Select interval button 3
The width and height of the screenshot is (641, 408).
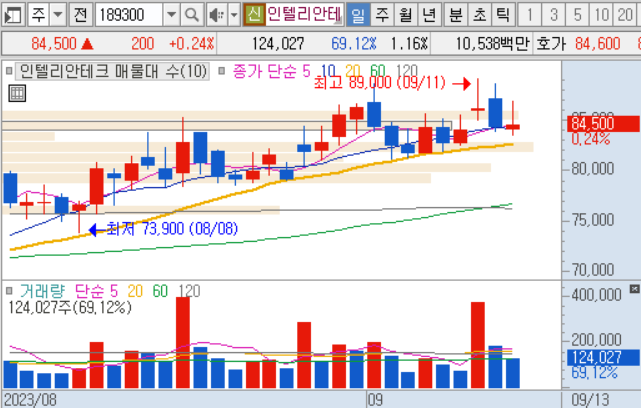pos(554,15)
